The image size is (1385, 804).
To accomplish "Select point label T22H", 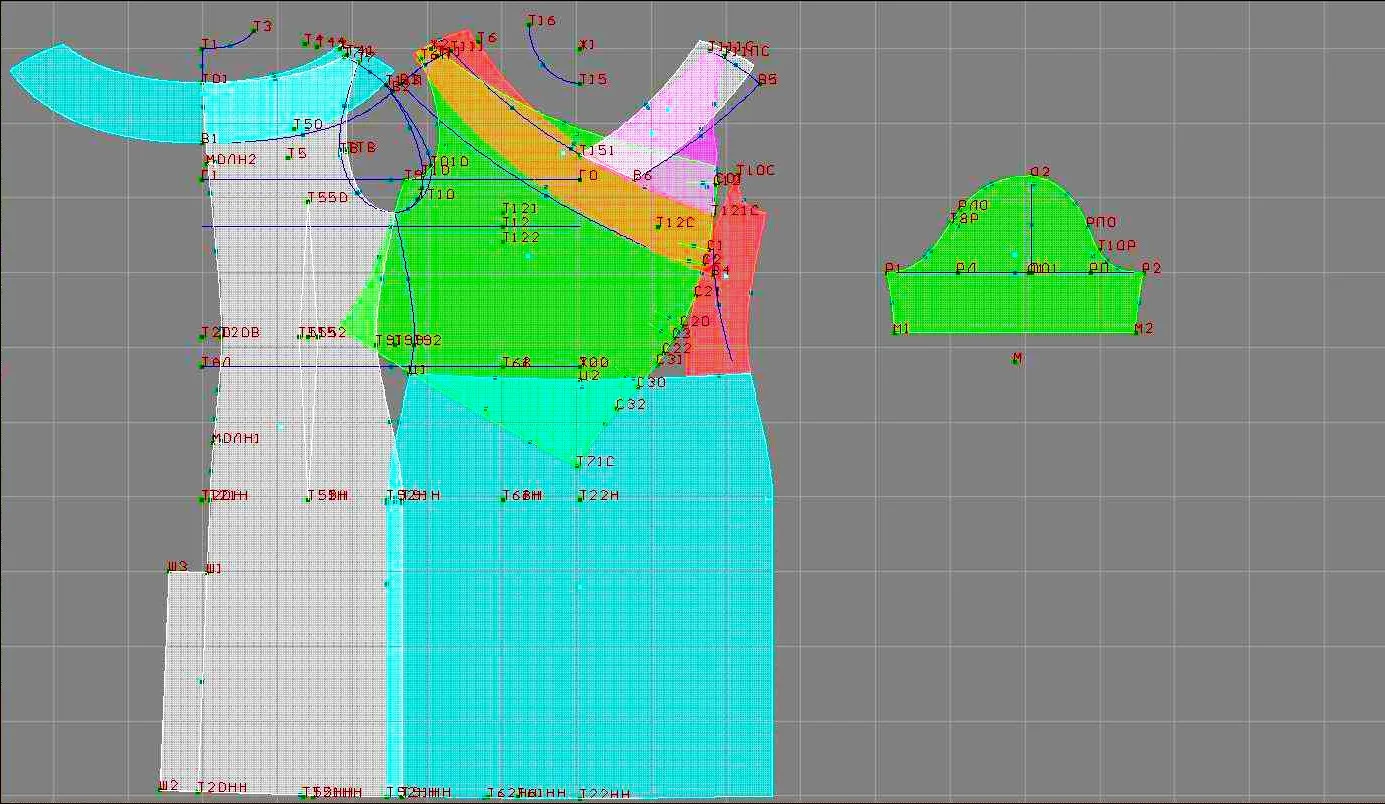I will [600, 495].
